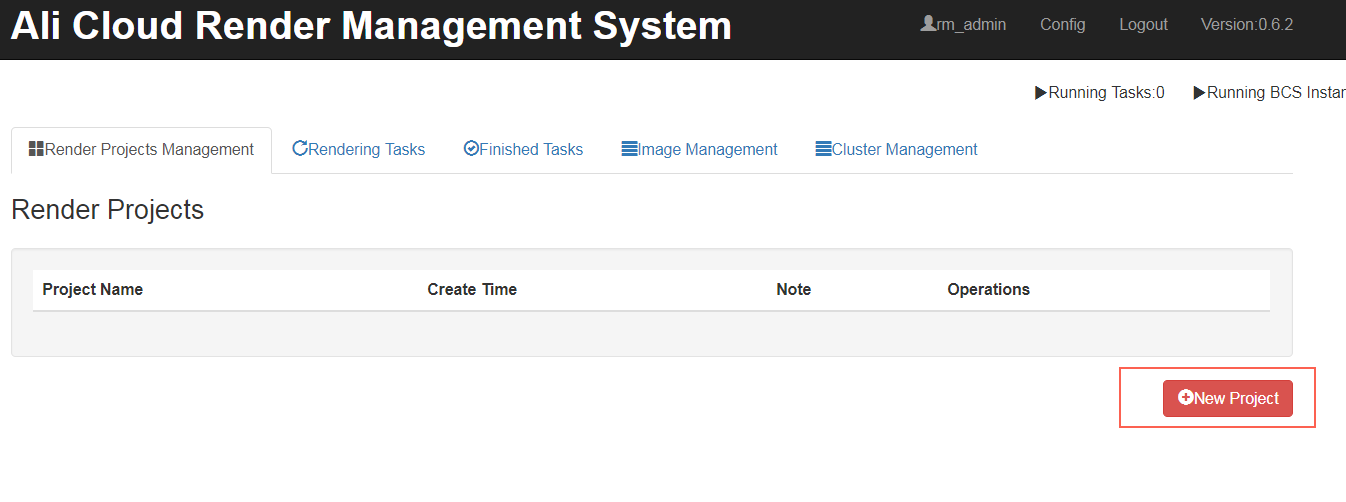The height and width of the screenshot is (502, 1346).
Task: Click the checkmark icon on Finished Tasks
Action: (471, 149)
